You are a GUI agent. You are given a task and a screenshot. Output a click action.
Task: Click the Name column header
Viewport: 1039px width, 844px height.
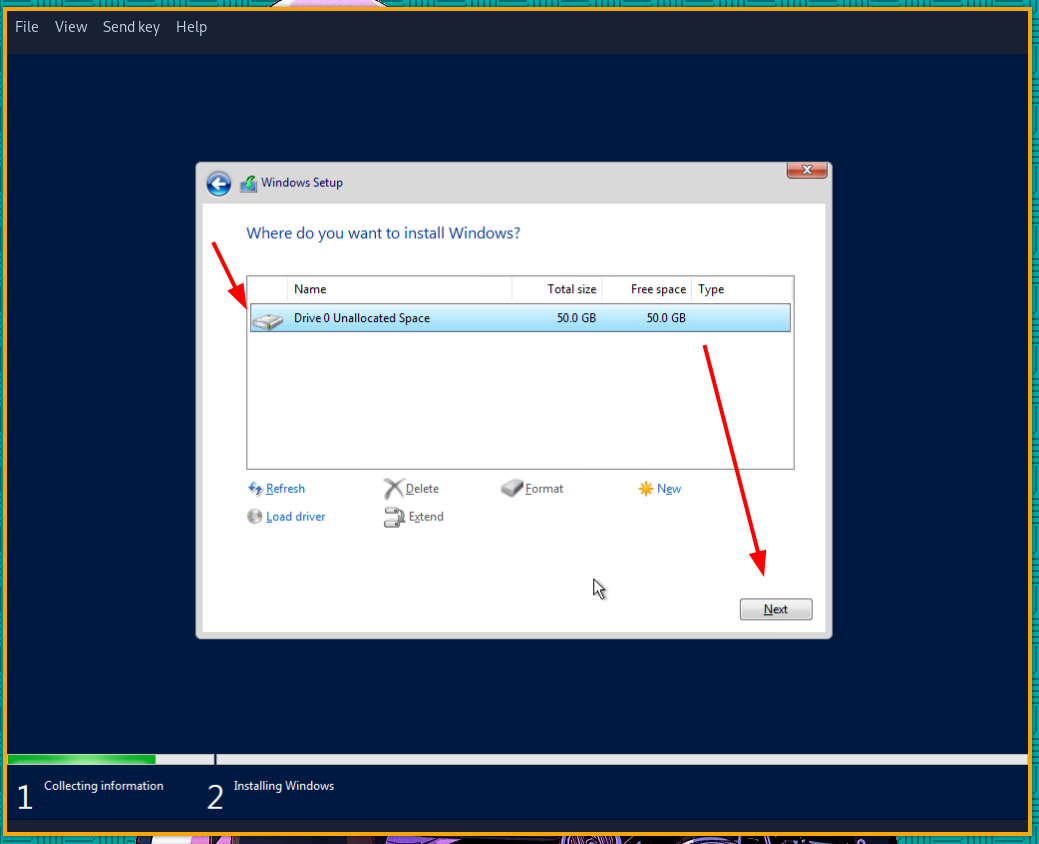tap(400, 290)
